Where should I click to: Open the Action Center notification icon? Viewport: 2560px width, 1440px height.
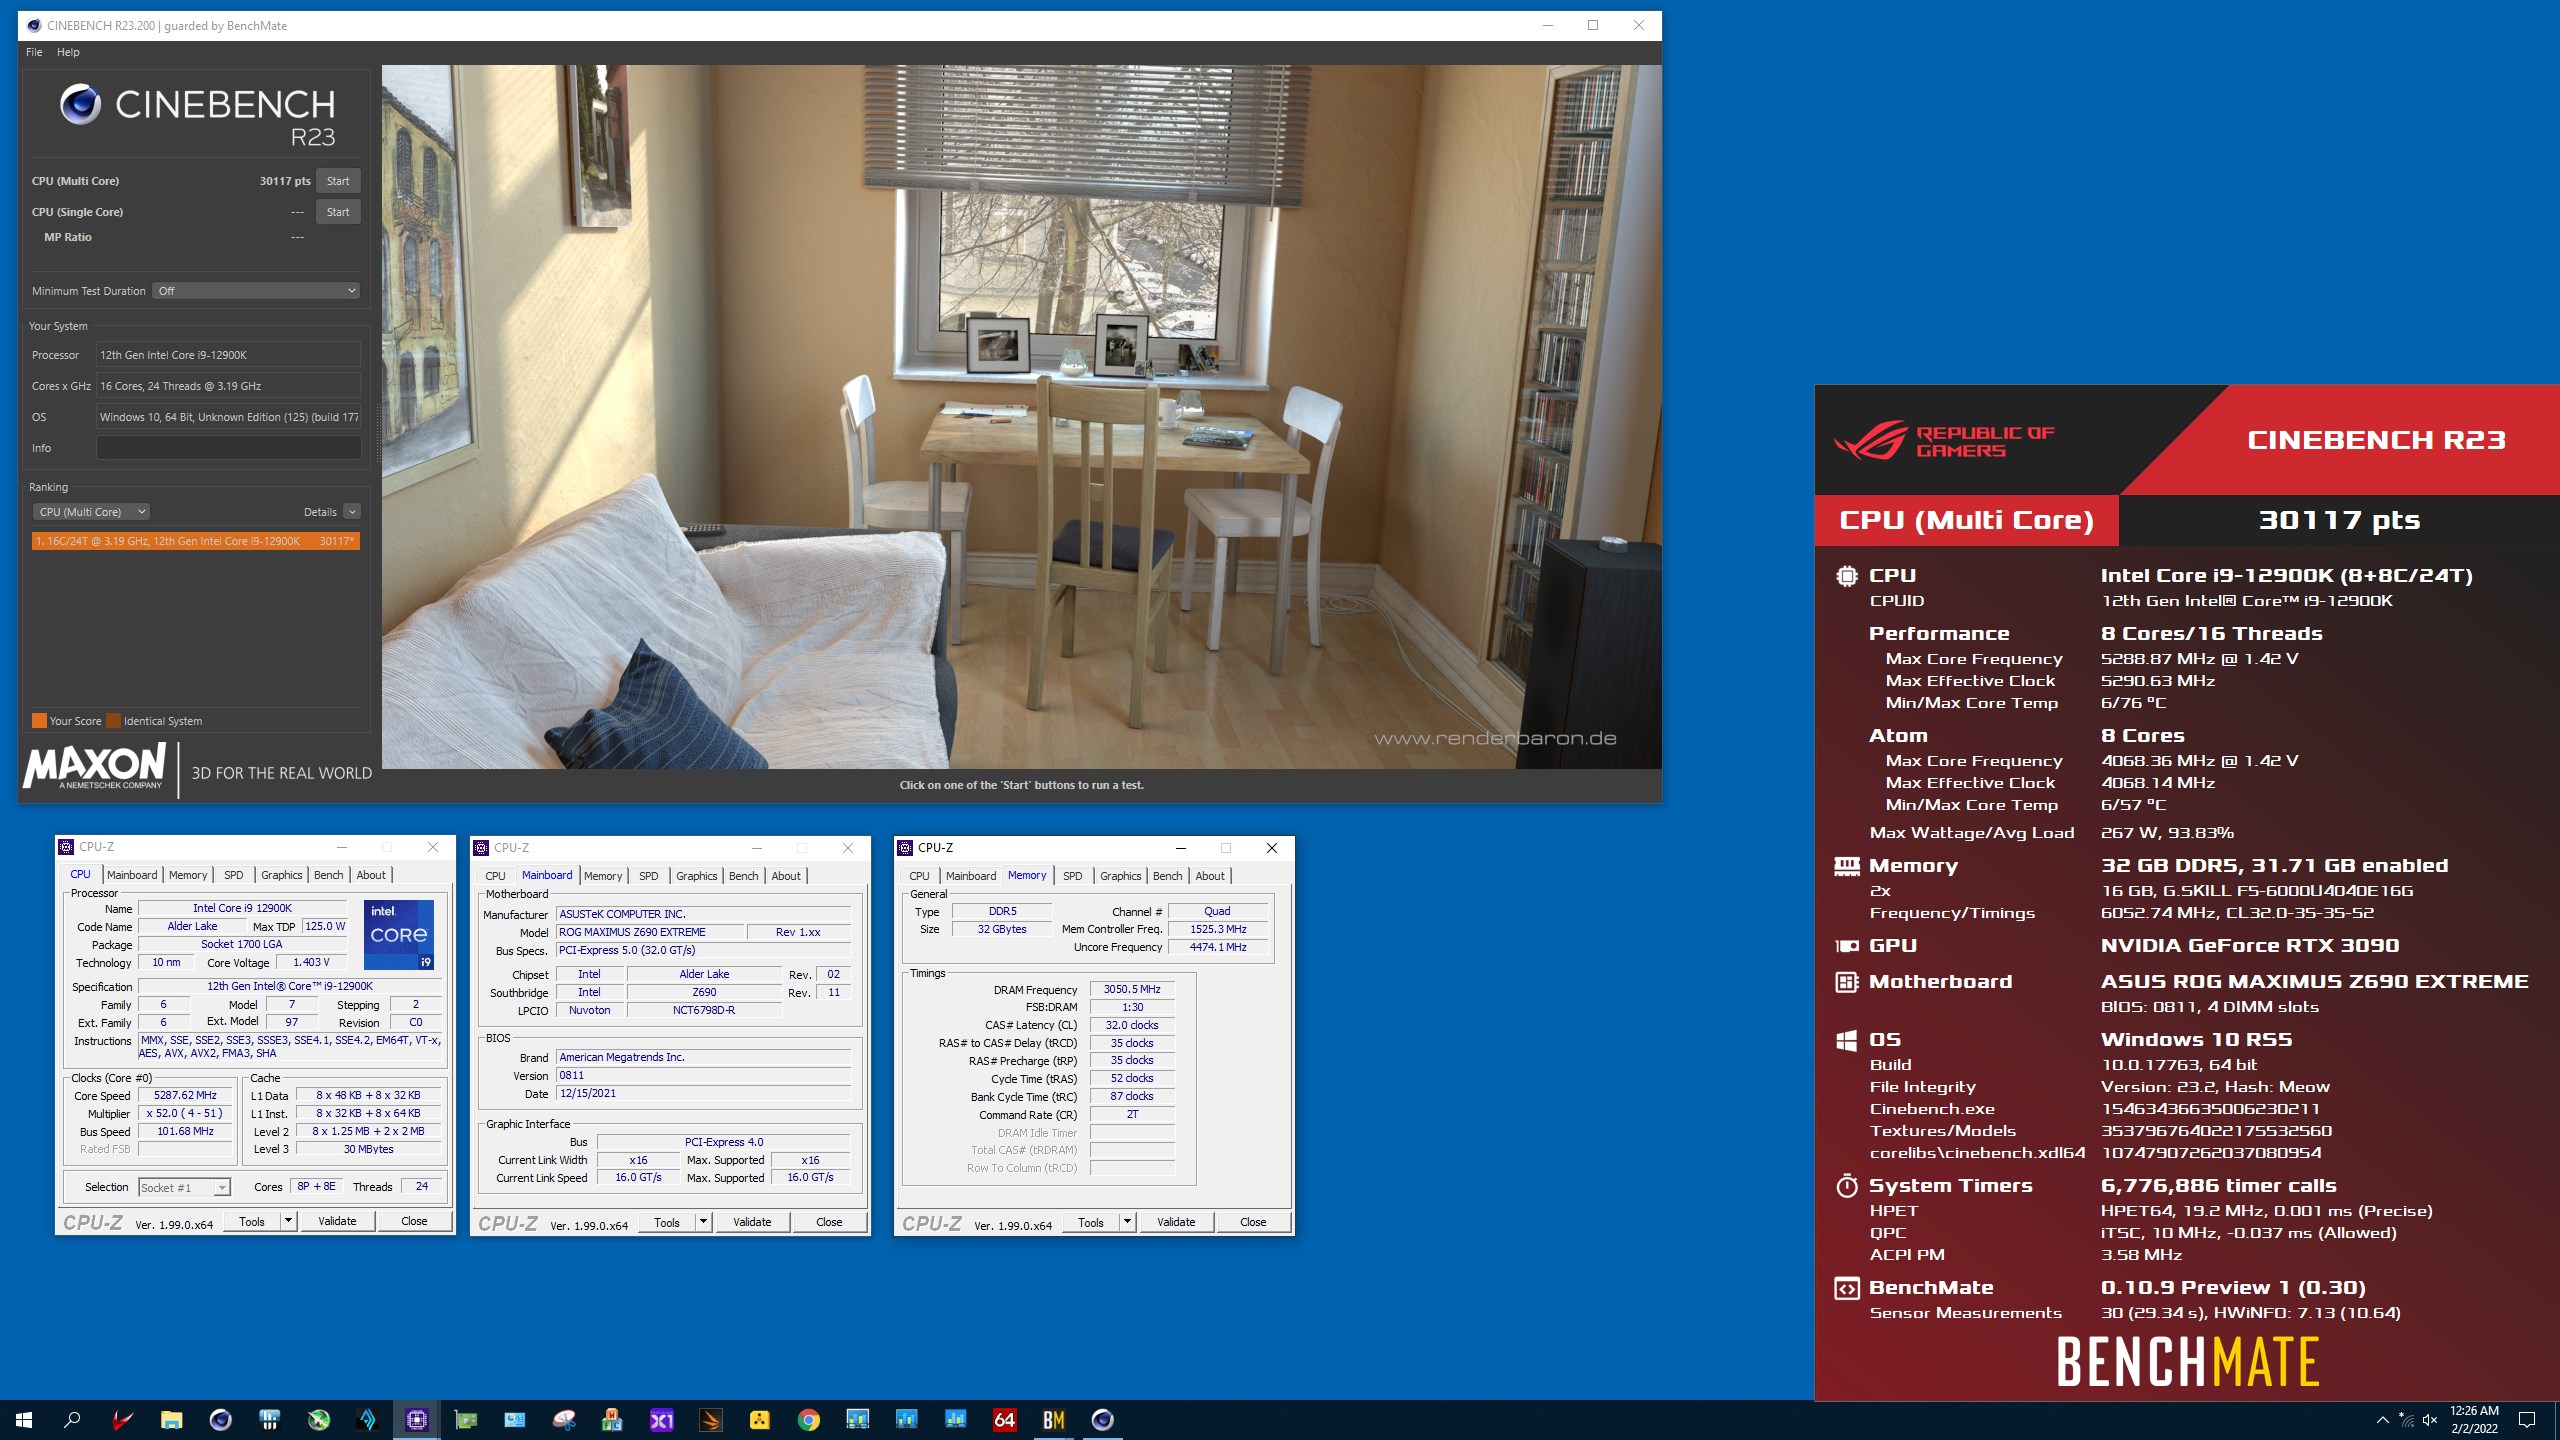tap(2527, 1420)
